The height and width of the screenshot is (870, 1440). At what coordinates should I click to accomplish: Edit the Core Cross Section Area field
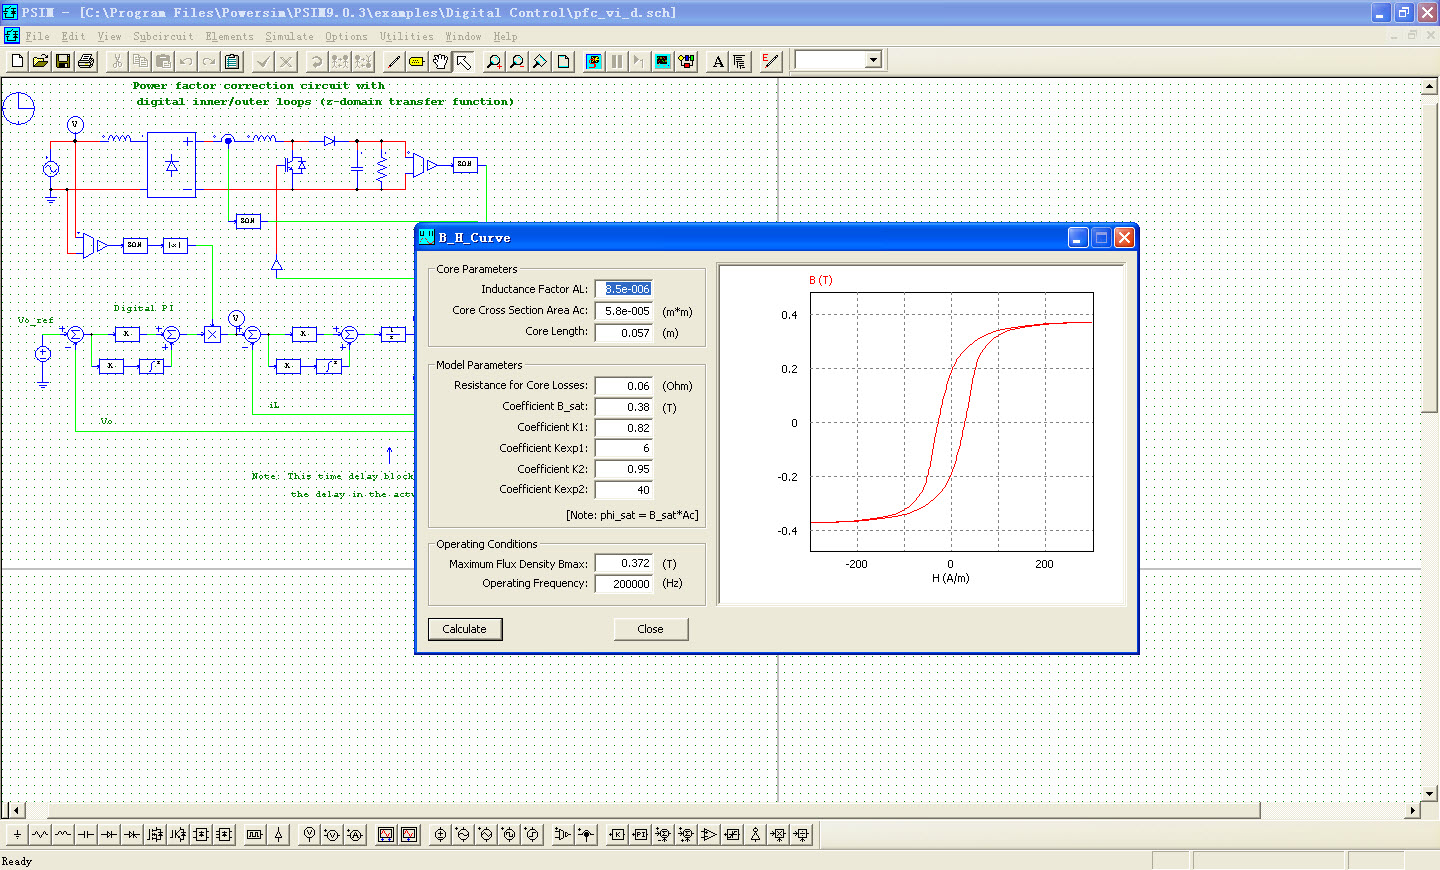click(624, 311)
